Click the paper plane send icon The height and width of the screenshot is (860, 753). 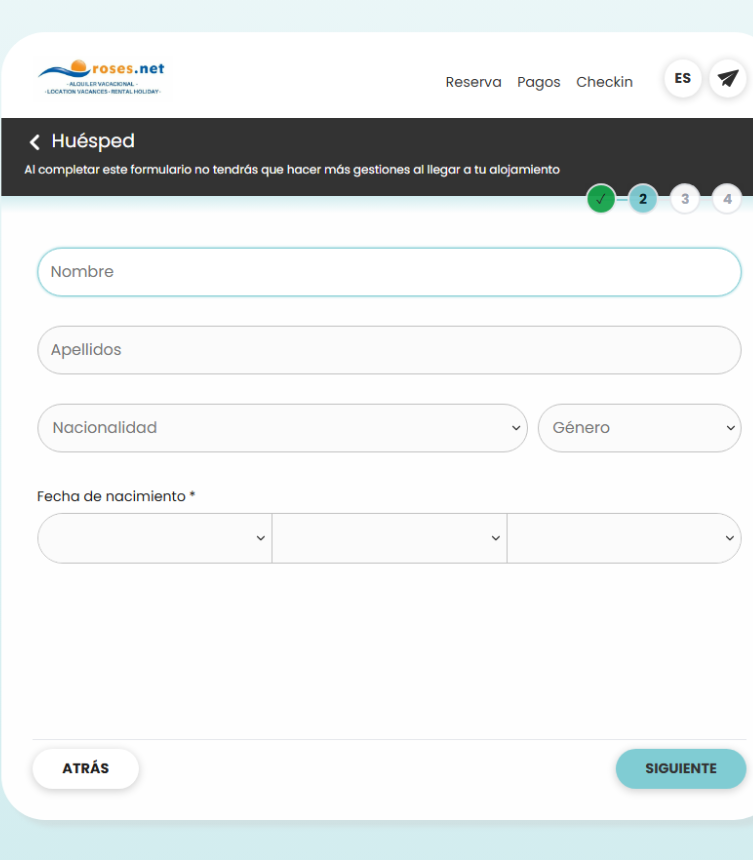click(727, 78)
